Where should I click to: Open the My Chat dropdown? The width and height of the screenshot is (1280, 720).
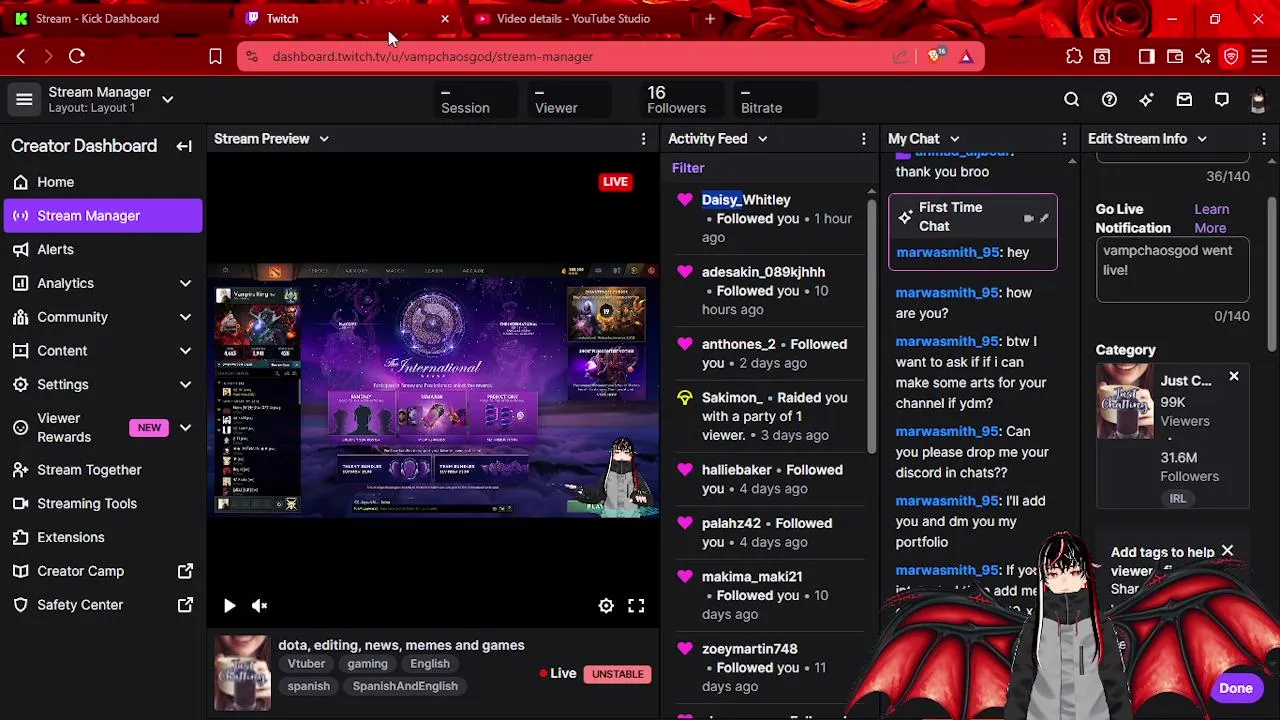click(954, 139)
